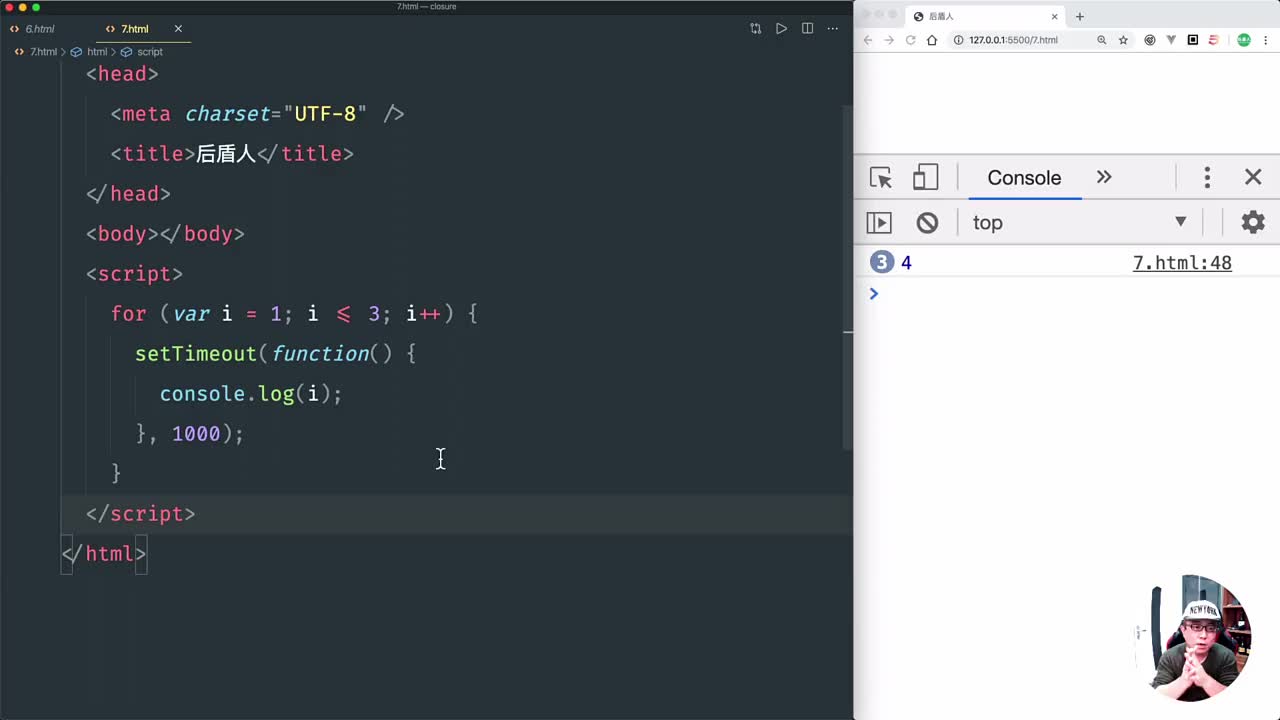The height and width of the screenshot is (720, 1280).
Task: Open the HTML5 extension icon
Action: coord(1214,40)
